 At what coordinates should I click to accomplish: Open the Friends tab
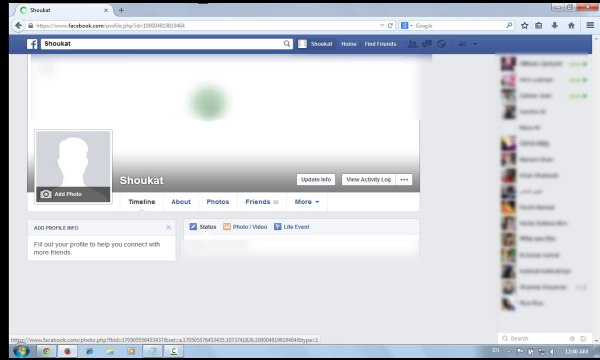point(262,202)
